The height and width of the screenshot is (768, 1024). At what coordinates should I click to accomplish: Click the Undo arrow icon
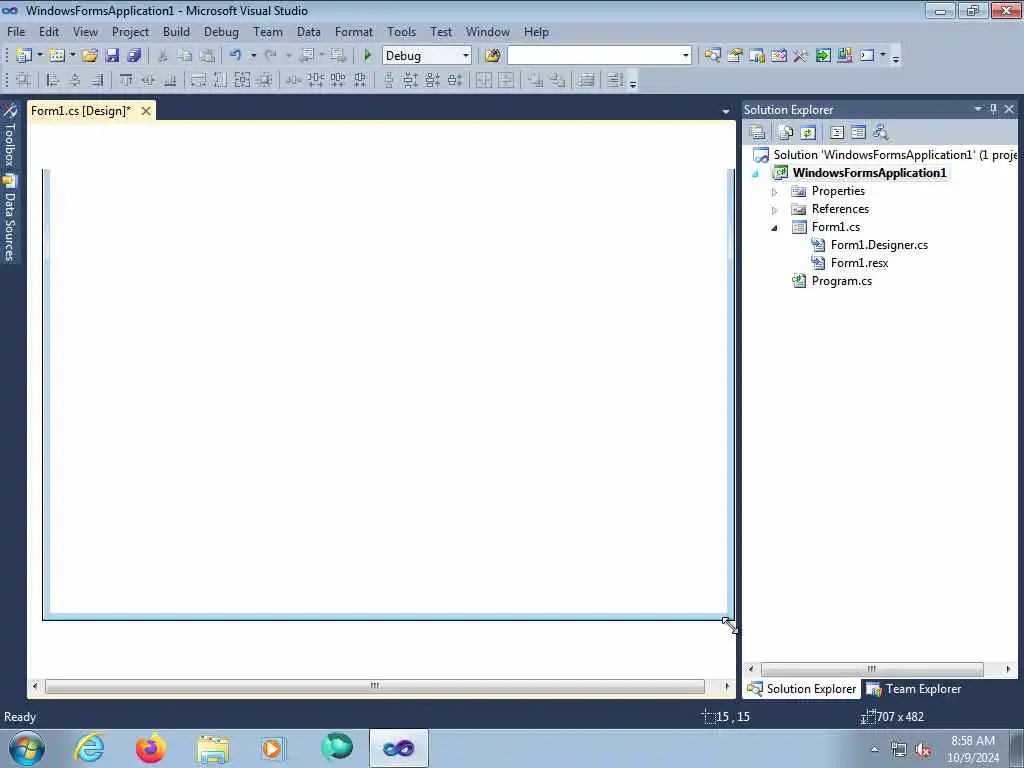[x=236, y=56]
